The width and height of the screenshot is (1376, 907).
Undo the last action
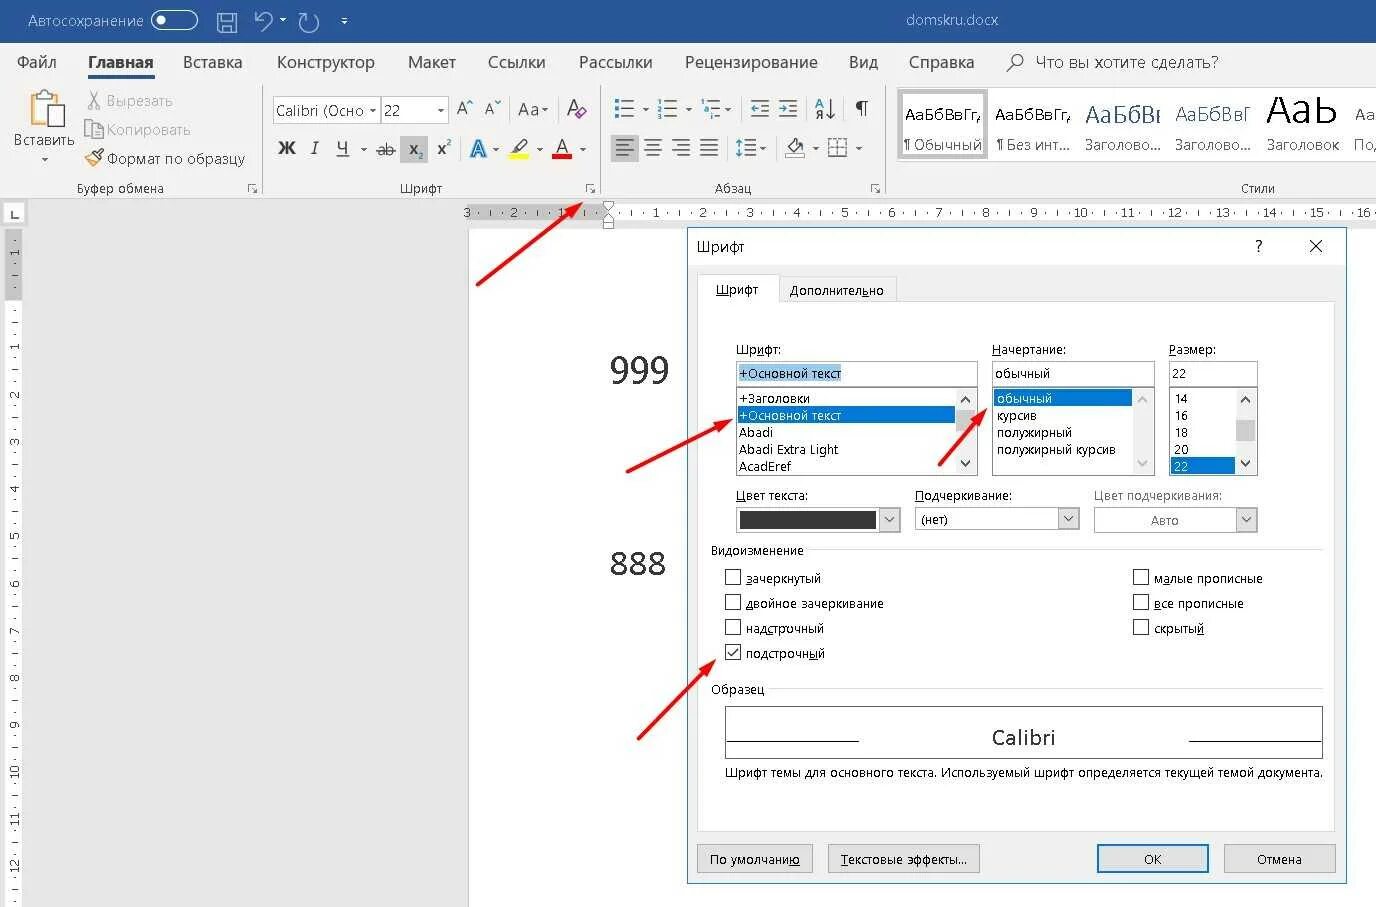[x=263, y=20]
